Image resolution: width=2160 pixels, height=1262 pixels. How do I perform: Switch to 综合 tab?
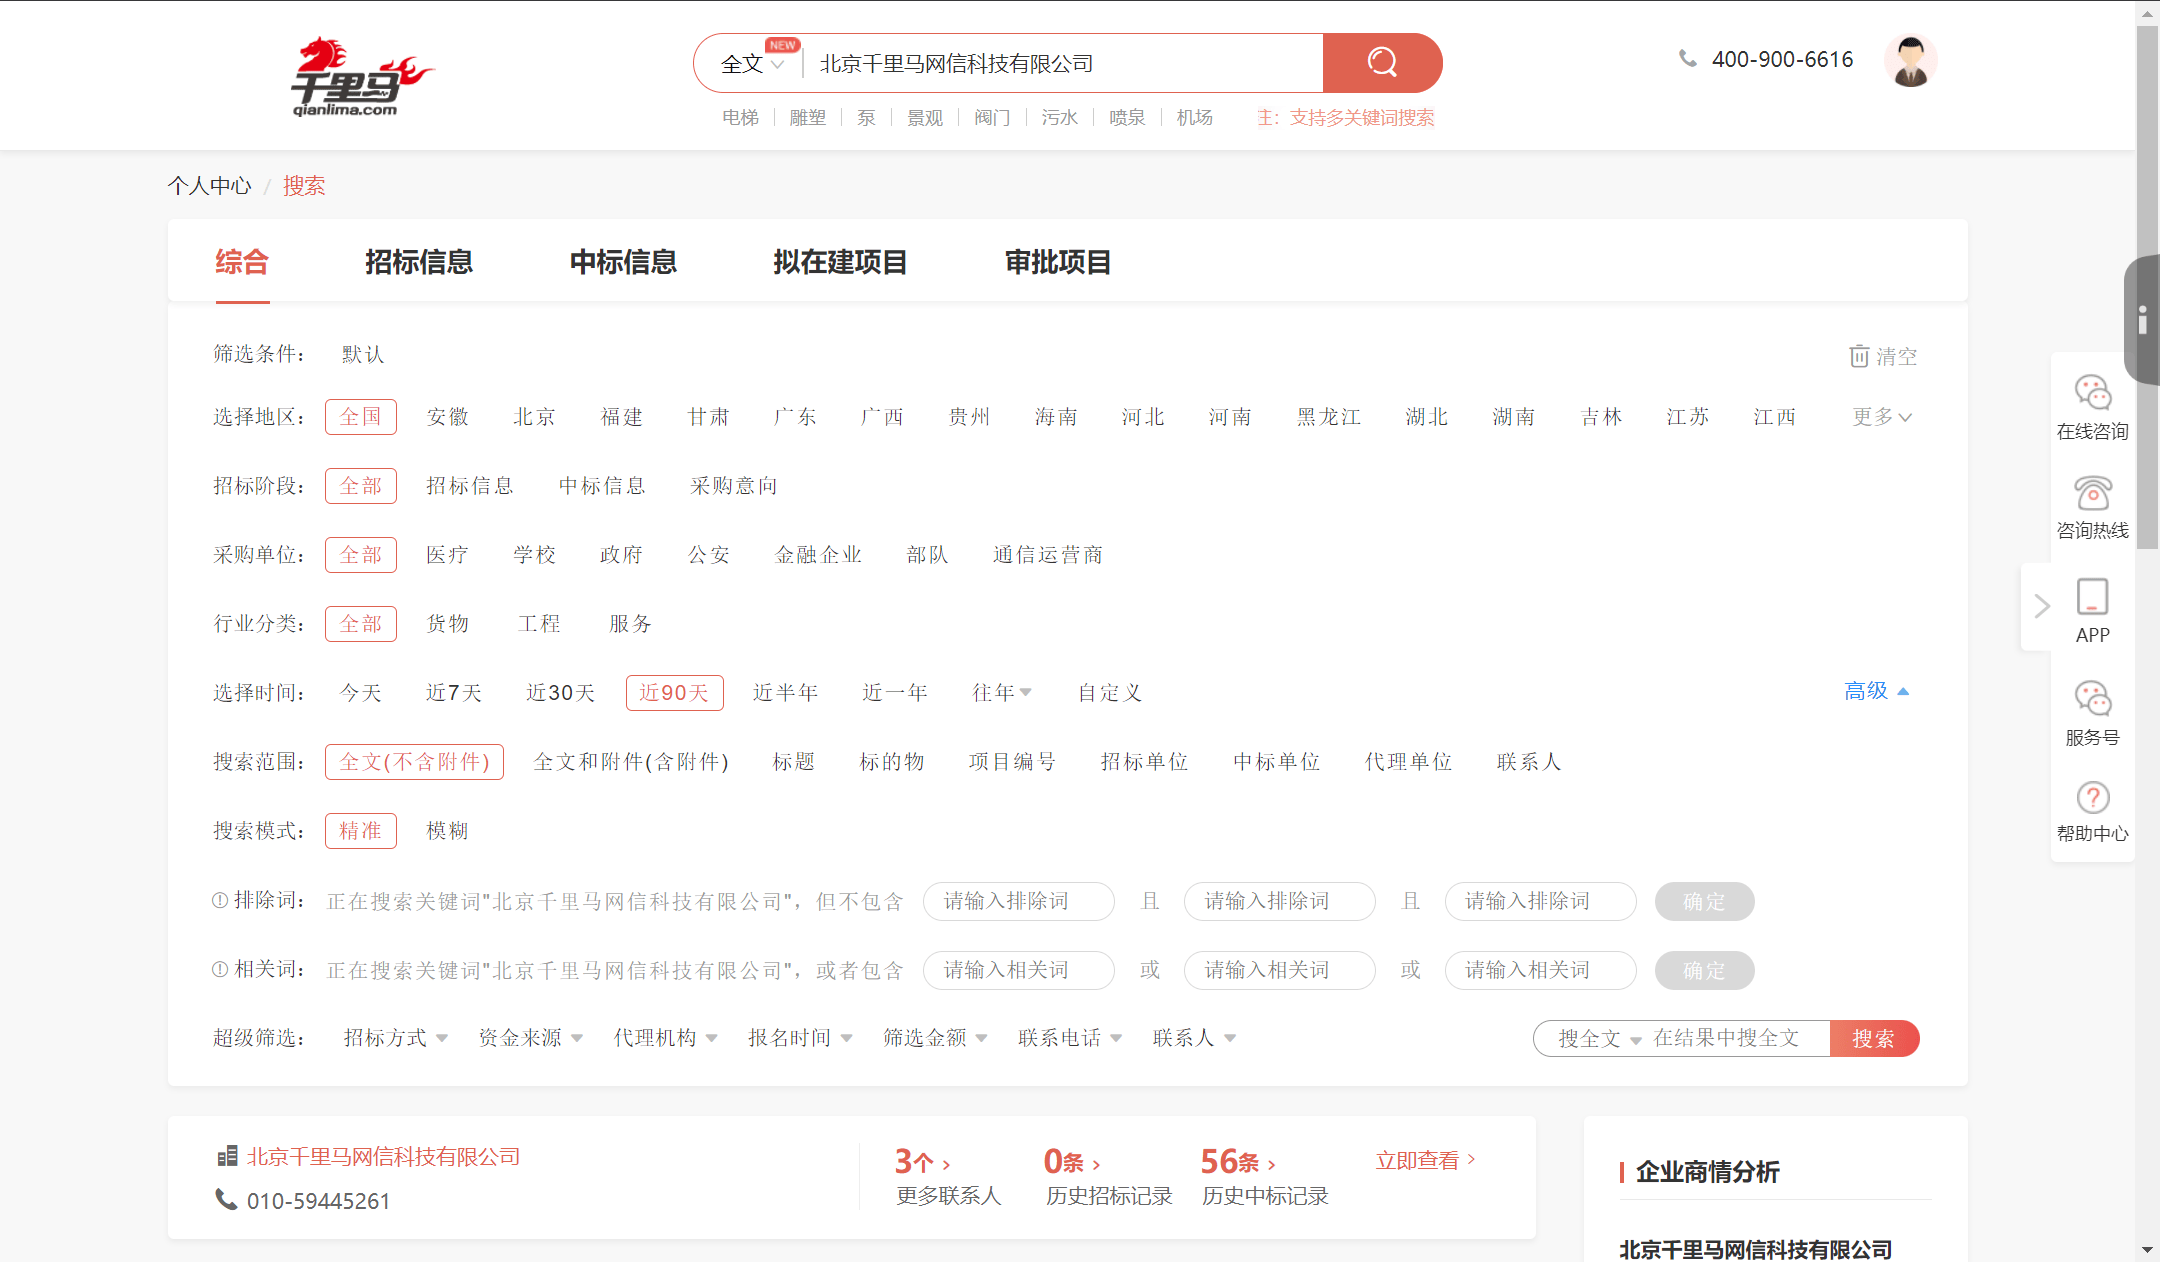point(242,262)
